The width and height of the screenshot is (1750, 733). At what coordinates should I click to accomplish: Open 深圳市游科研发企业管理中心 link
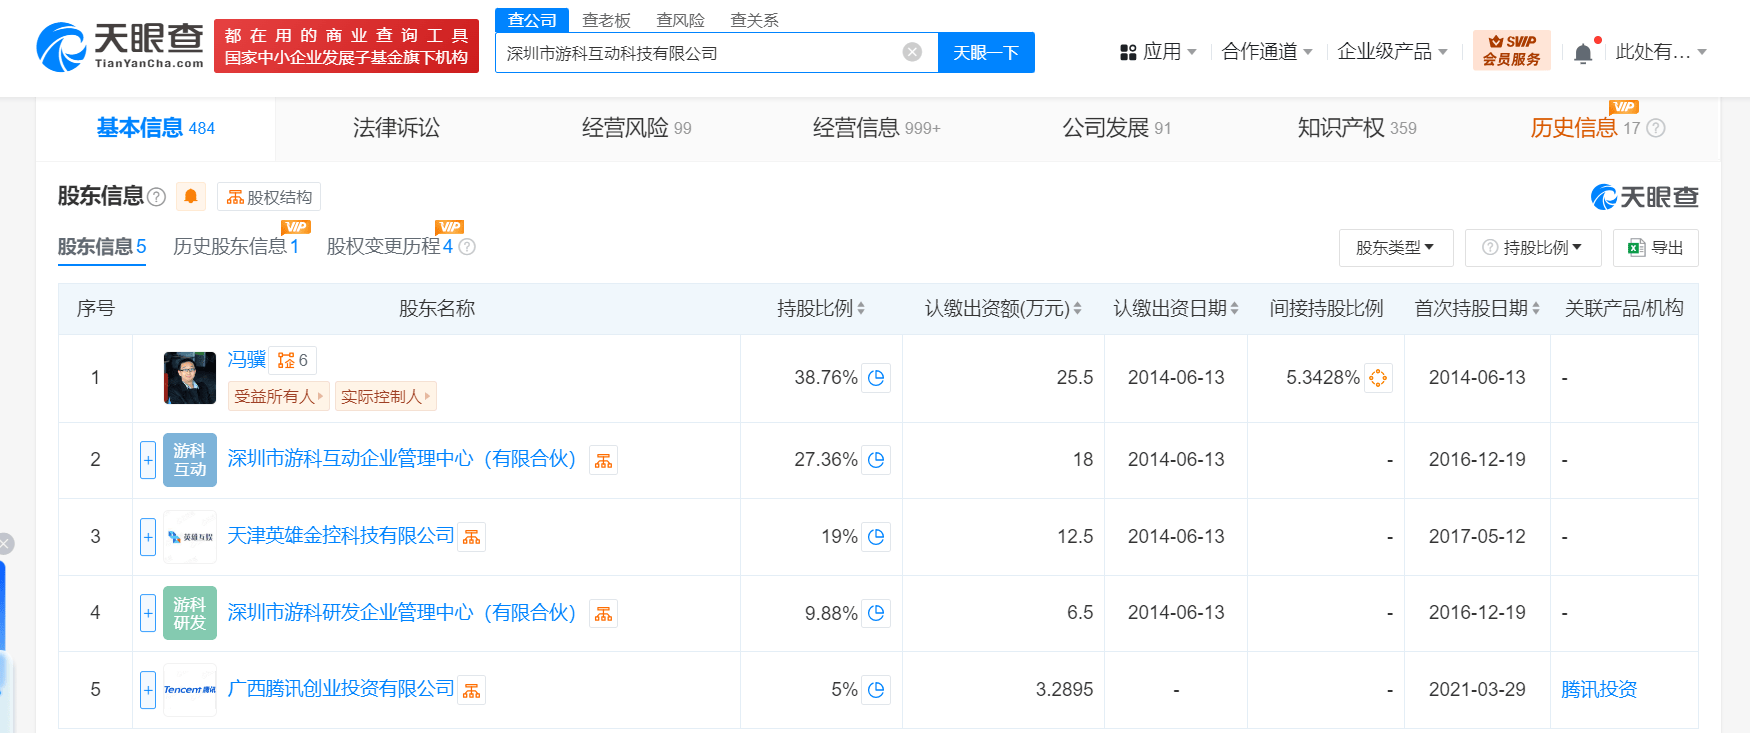tap(401, 612)
